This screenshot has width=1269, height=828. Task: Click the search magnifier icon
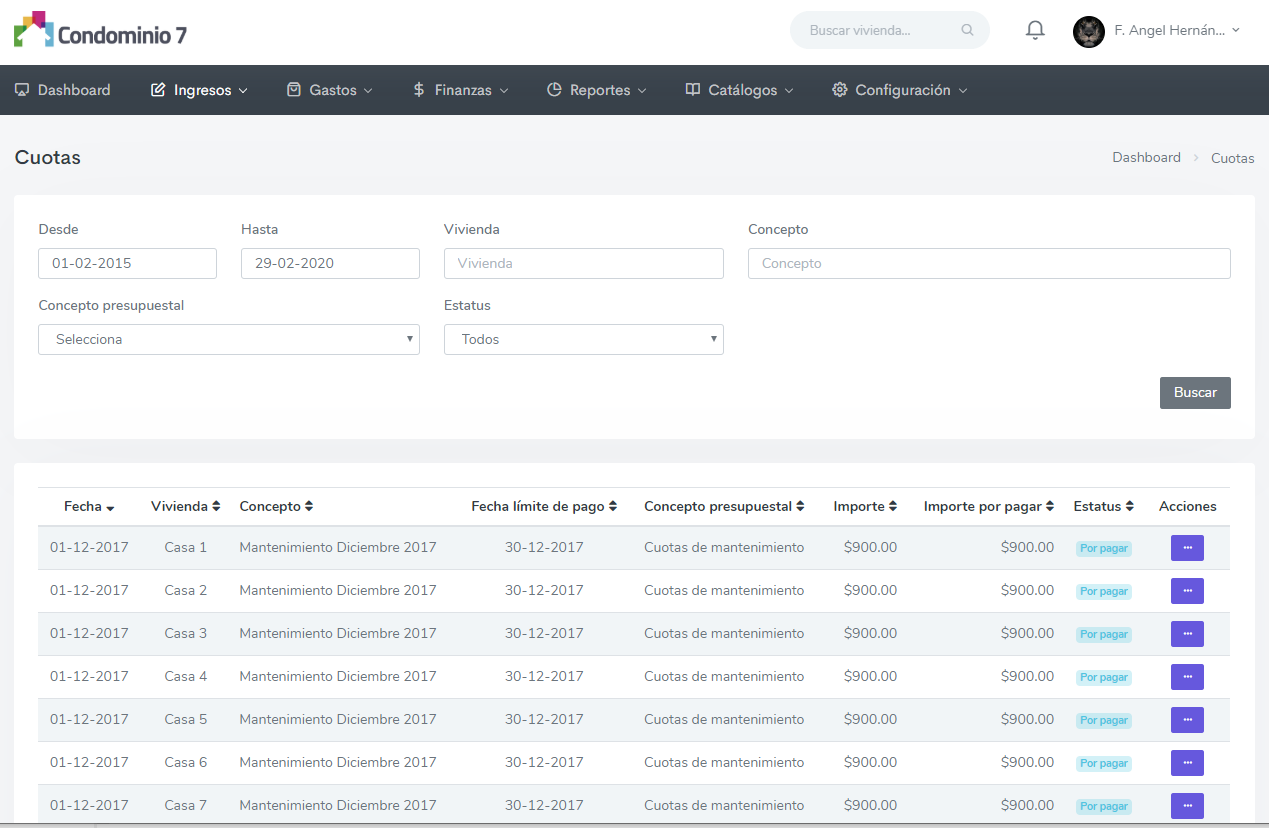tap(967, 30)
